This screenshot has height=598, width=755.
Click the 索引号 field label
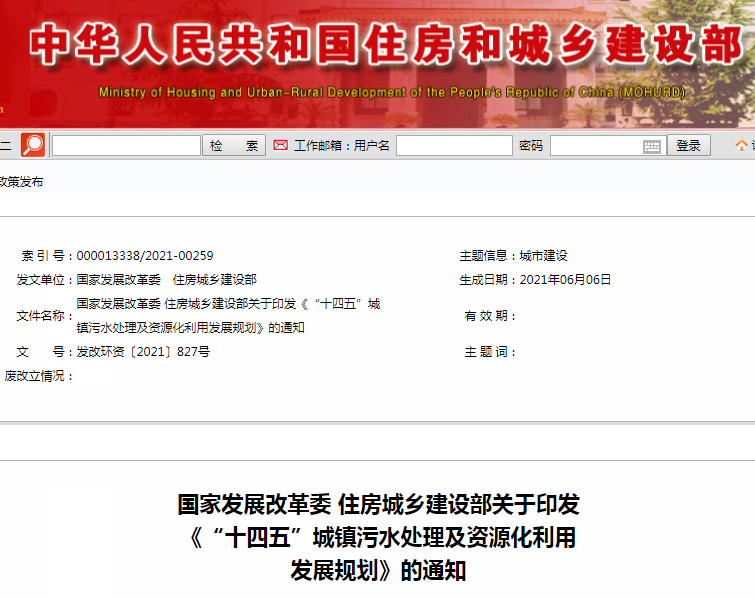46,256
